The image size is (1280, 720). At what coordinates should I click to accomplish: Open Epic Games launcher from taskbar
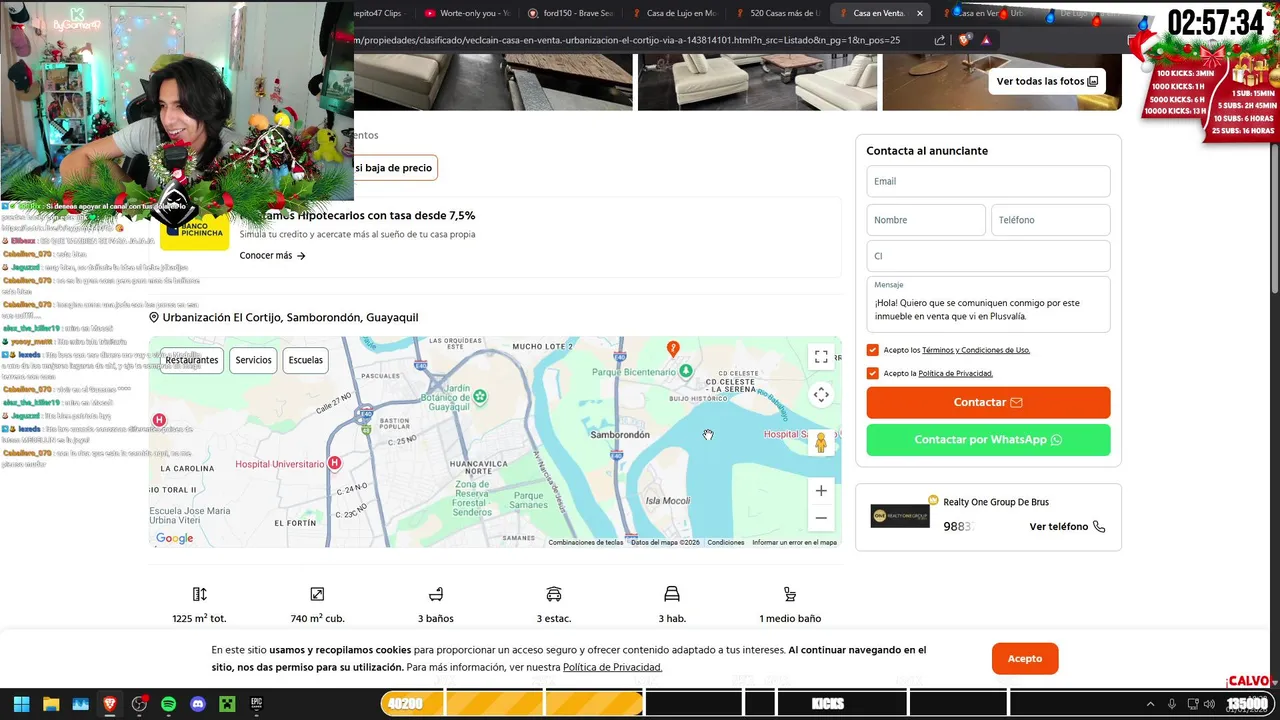[256, 704]
